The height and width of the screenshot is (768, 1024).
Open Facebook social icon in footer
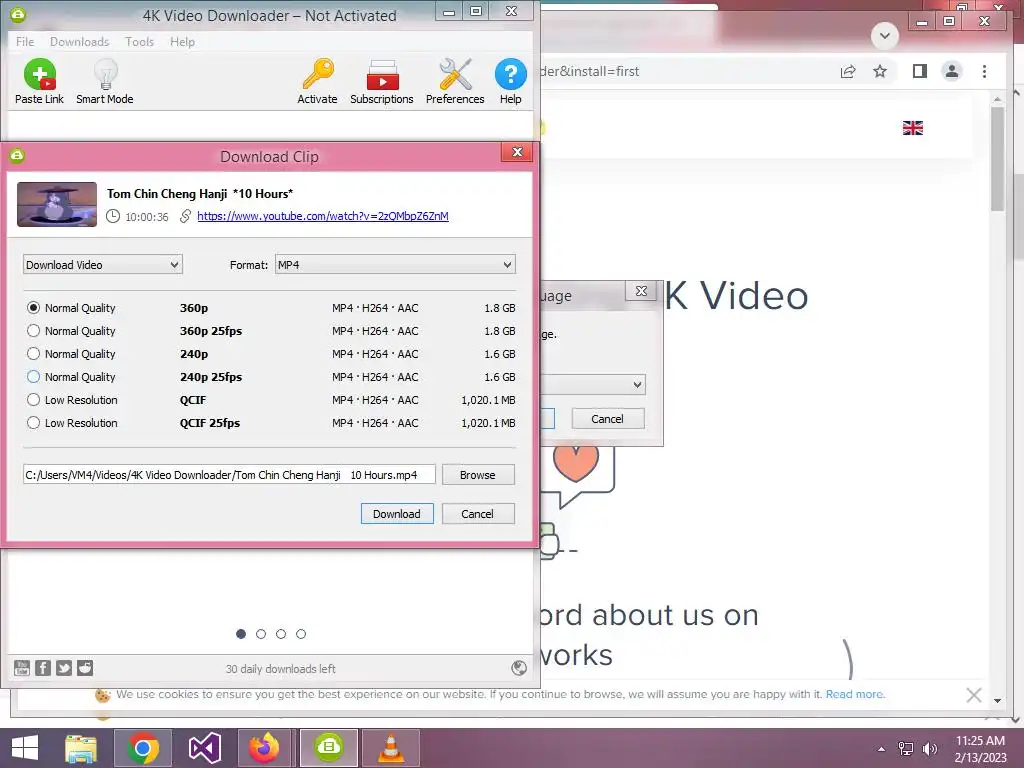coord(43,667)
